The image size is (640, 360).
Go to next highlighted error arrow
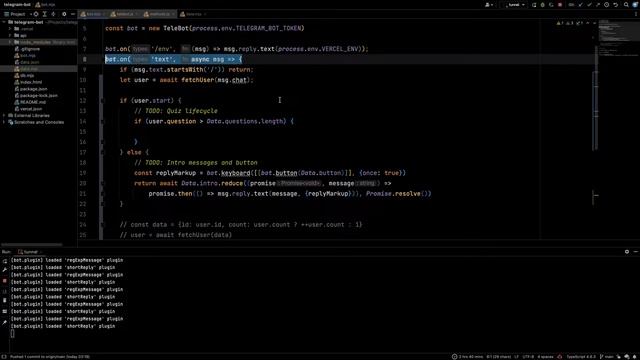pos(594,23)
